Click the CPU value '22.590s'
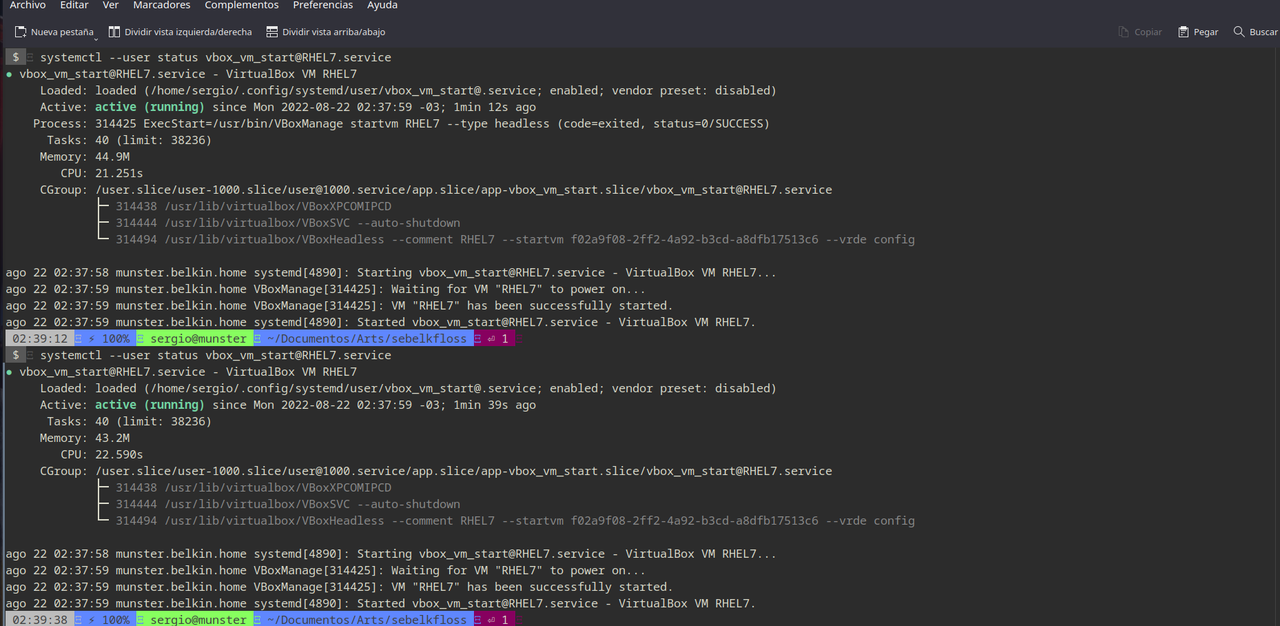1280x626 pixels. (119, 455)
